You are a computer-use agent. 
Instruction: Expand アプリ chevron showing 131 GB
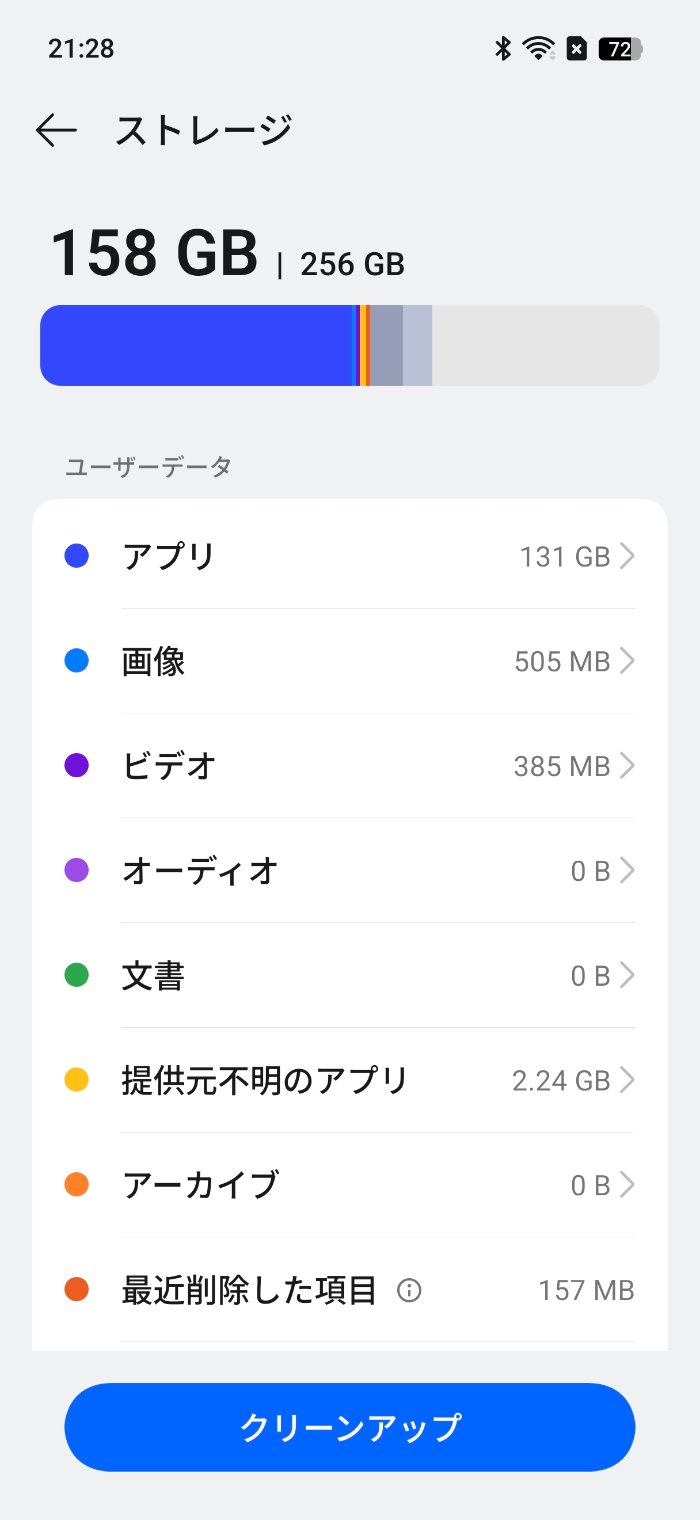click(x=627, y=556)
